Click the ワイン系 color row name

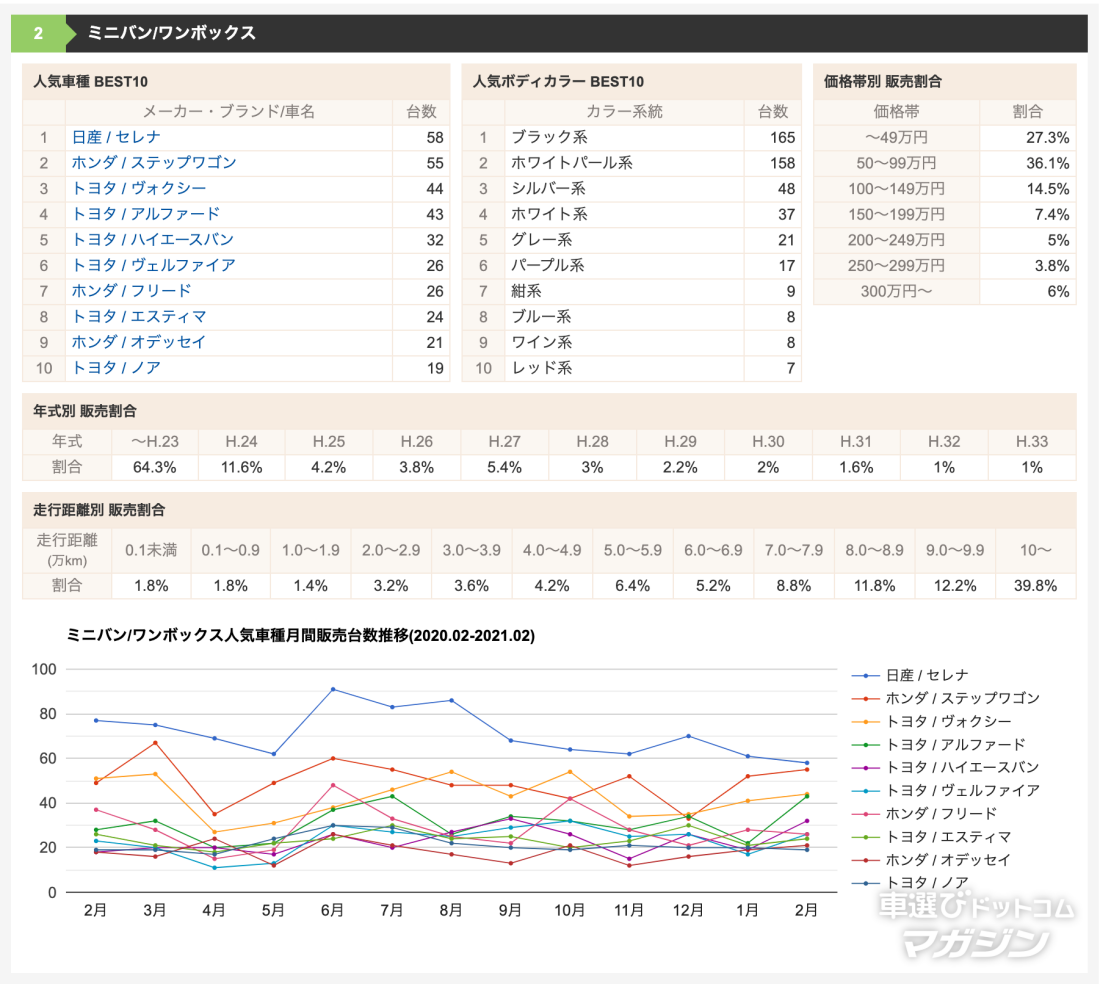(542, 342)
